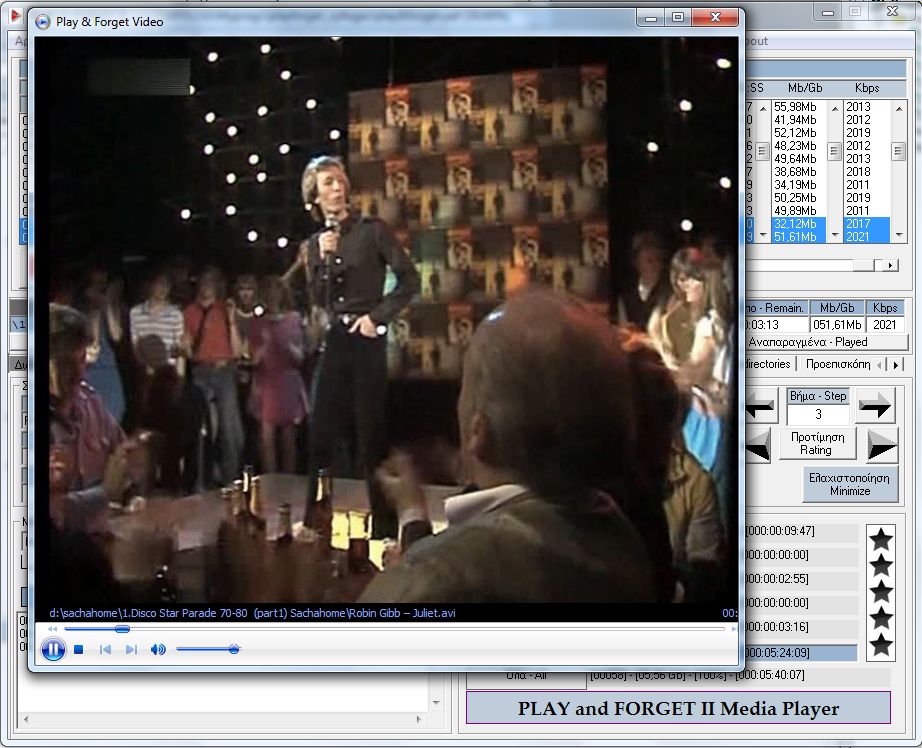Click the volume slider handle
Screen dimensions: 922x748
(x=234, y=649)
